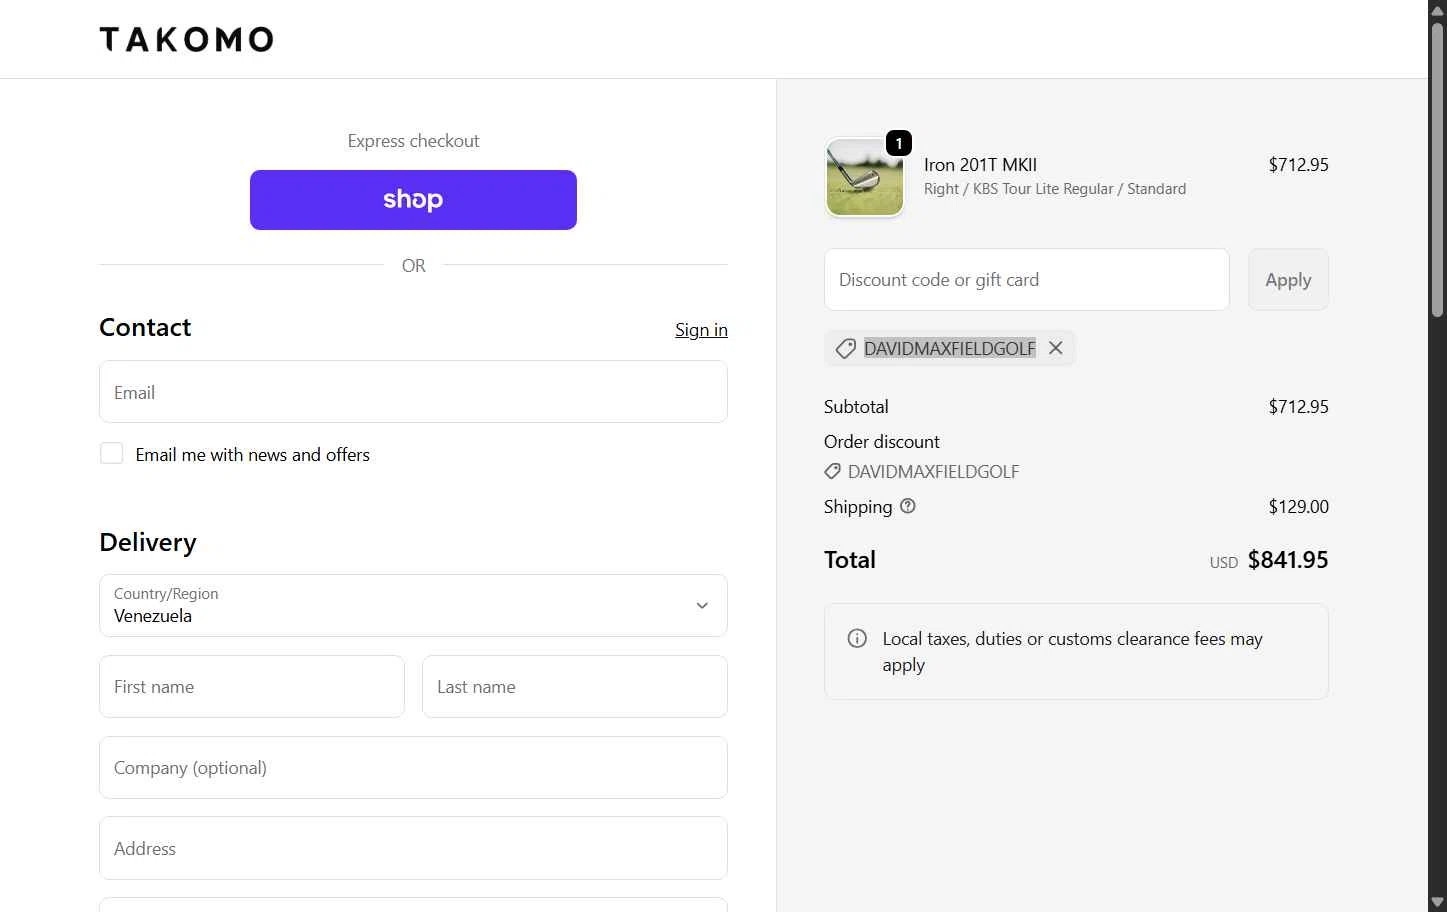The height and width of the screenshot is (912, 1447).
Task: Click the Iron 201T MKII product thumbnail
Action: tap(865, 178)
